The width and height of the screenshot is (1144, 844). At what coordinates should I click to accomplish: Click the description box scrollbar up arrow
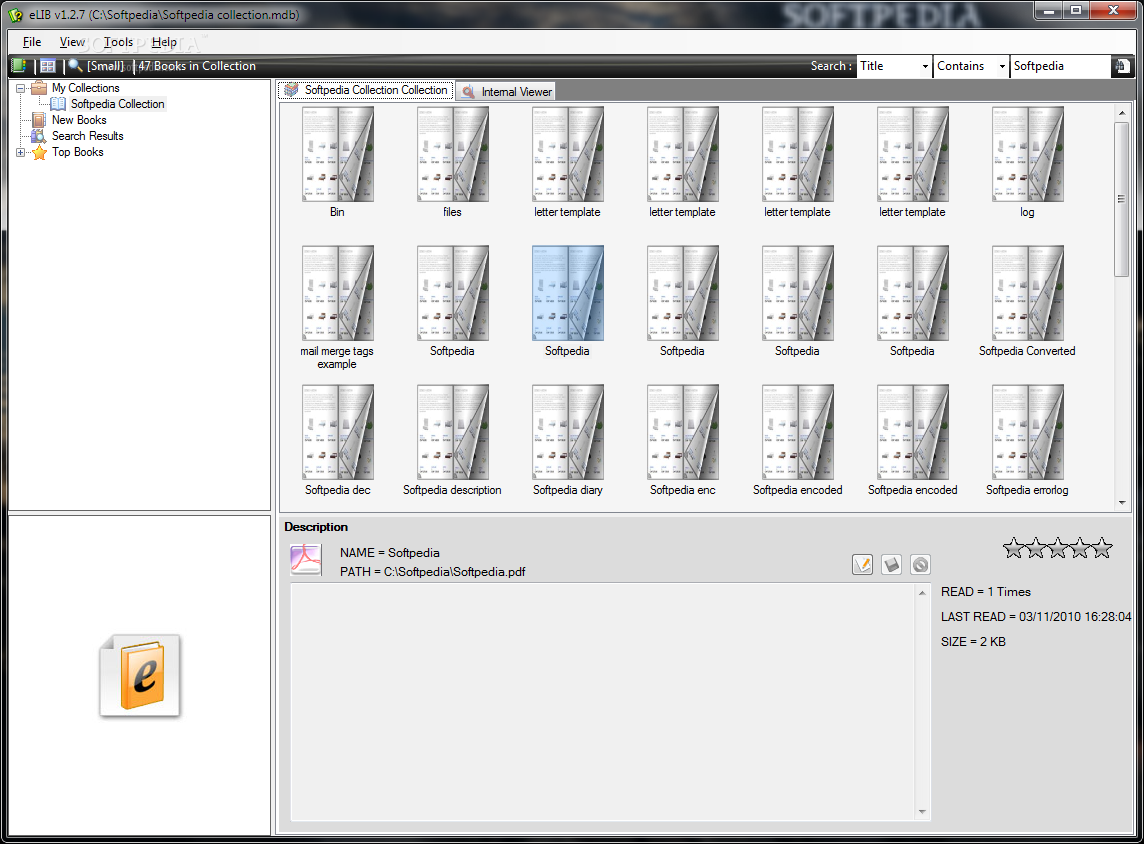tap(922, 593)
